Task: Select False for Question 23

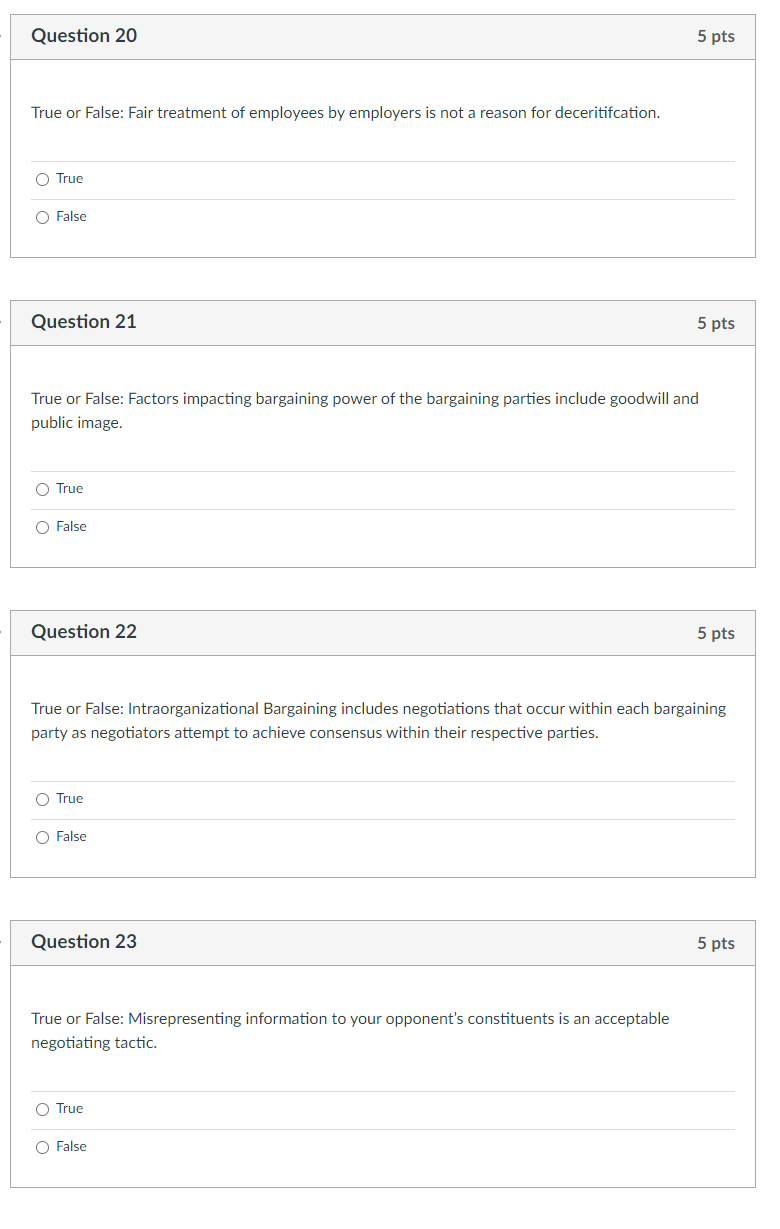Action: [42, 1146]
